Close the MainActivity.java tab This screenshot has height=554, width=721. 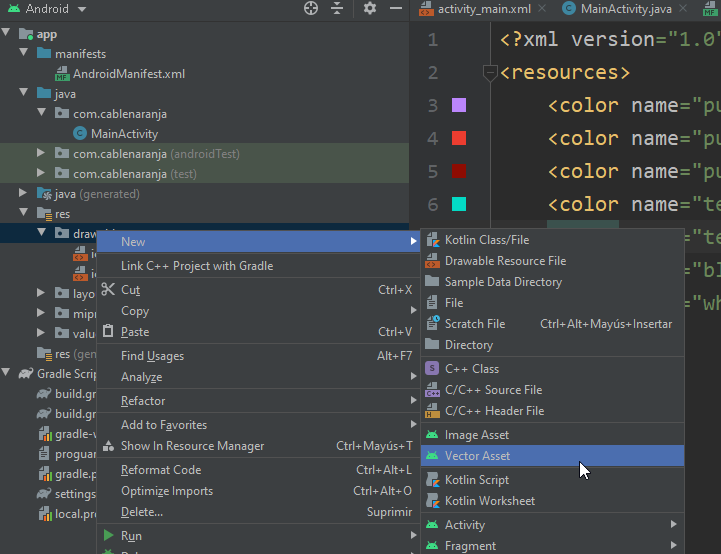tap(683, 8)
